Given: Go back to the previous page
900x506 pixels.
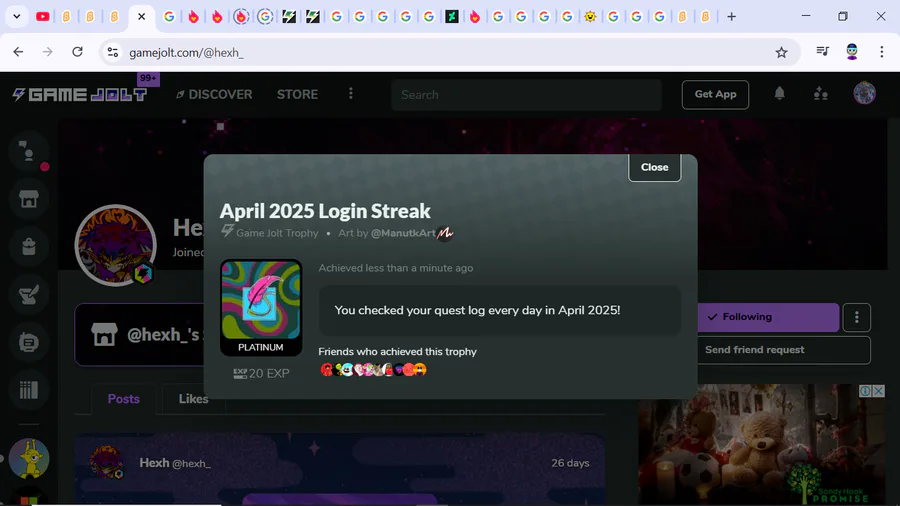Looking at the screenshot, I should 18,52.
